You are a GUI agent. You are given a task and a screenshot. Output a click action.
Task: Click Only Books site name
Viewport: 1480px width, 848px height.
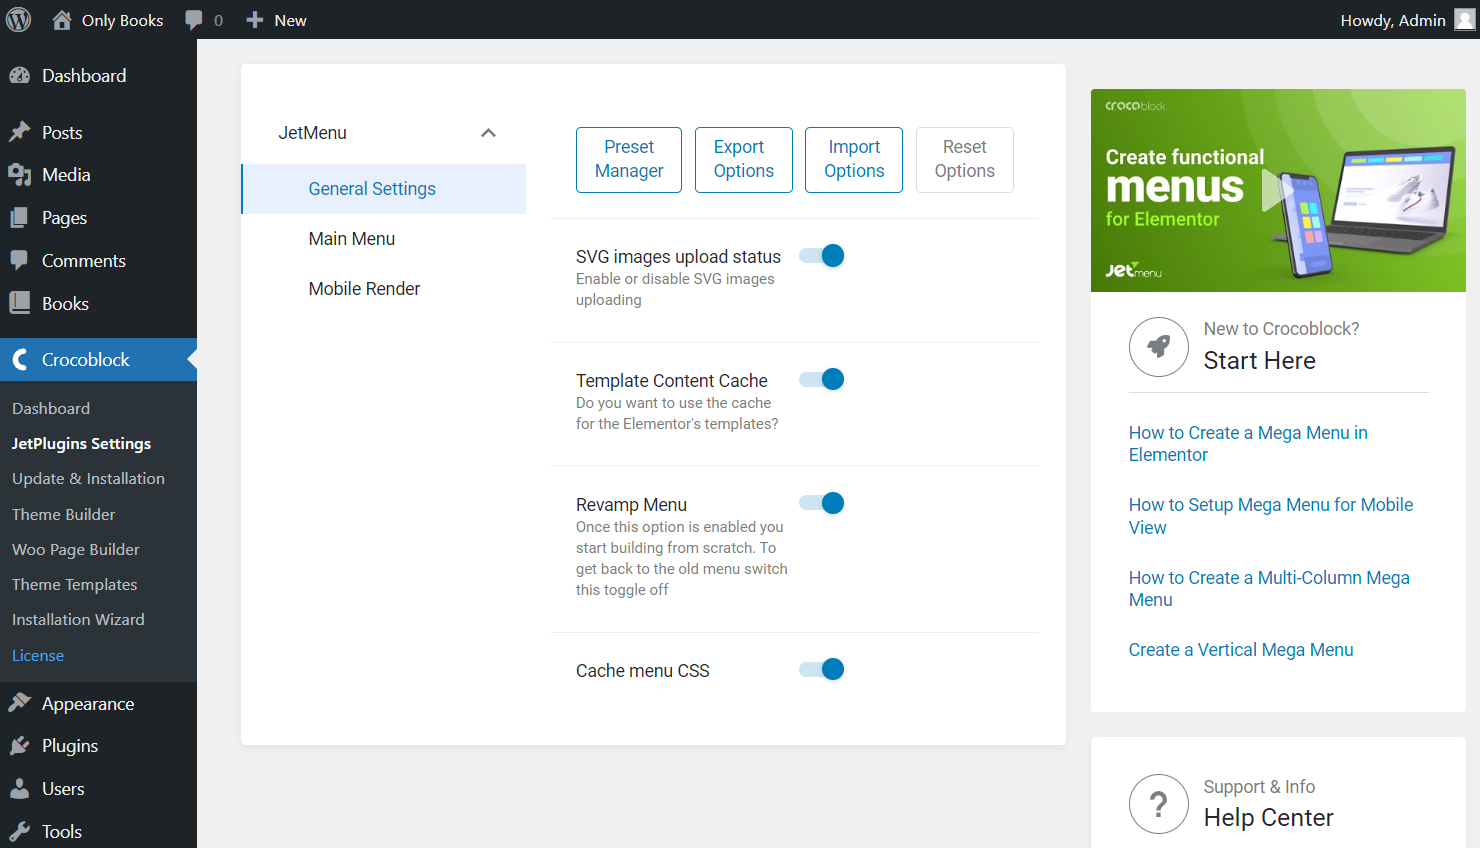(122, 20)
